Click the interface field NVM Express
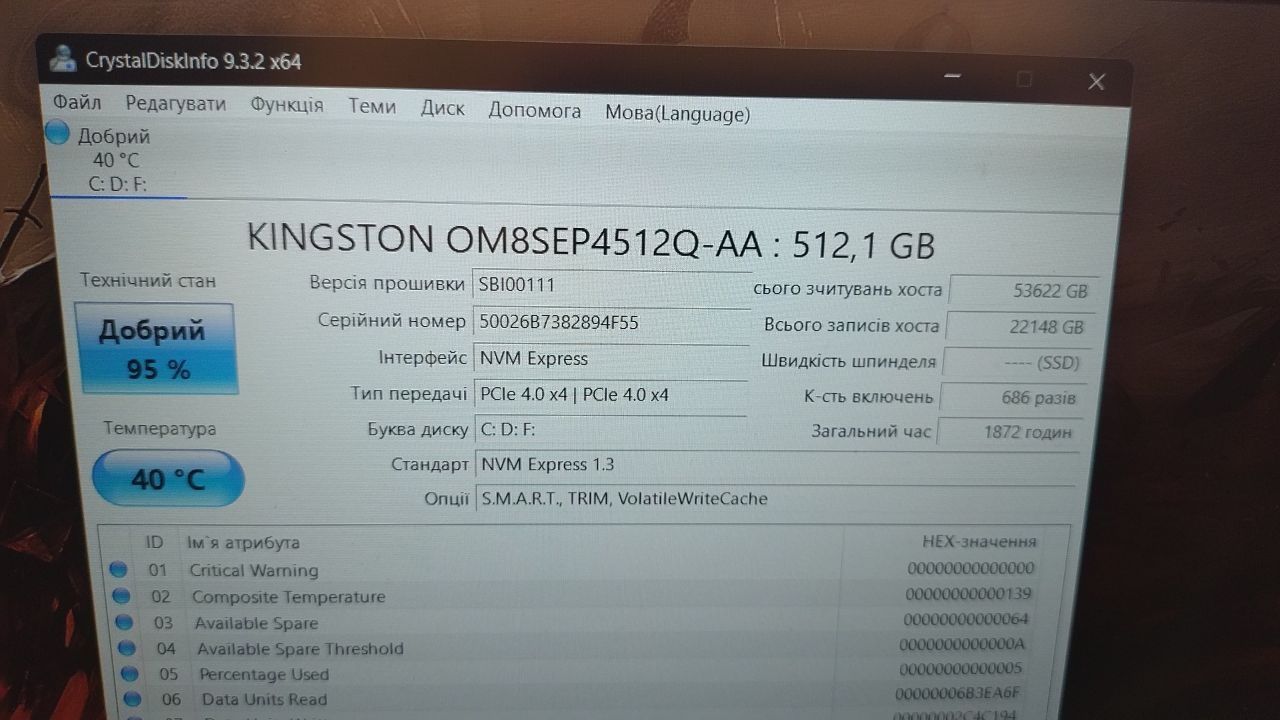The width and height of the screenshot is (1280, 720). click(610, 358)
